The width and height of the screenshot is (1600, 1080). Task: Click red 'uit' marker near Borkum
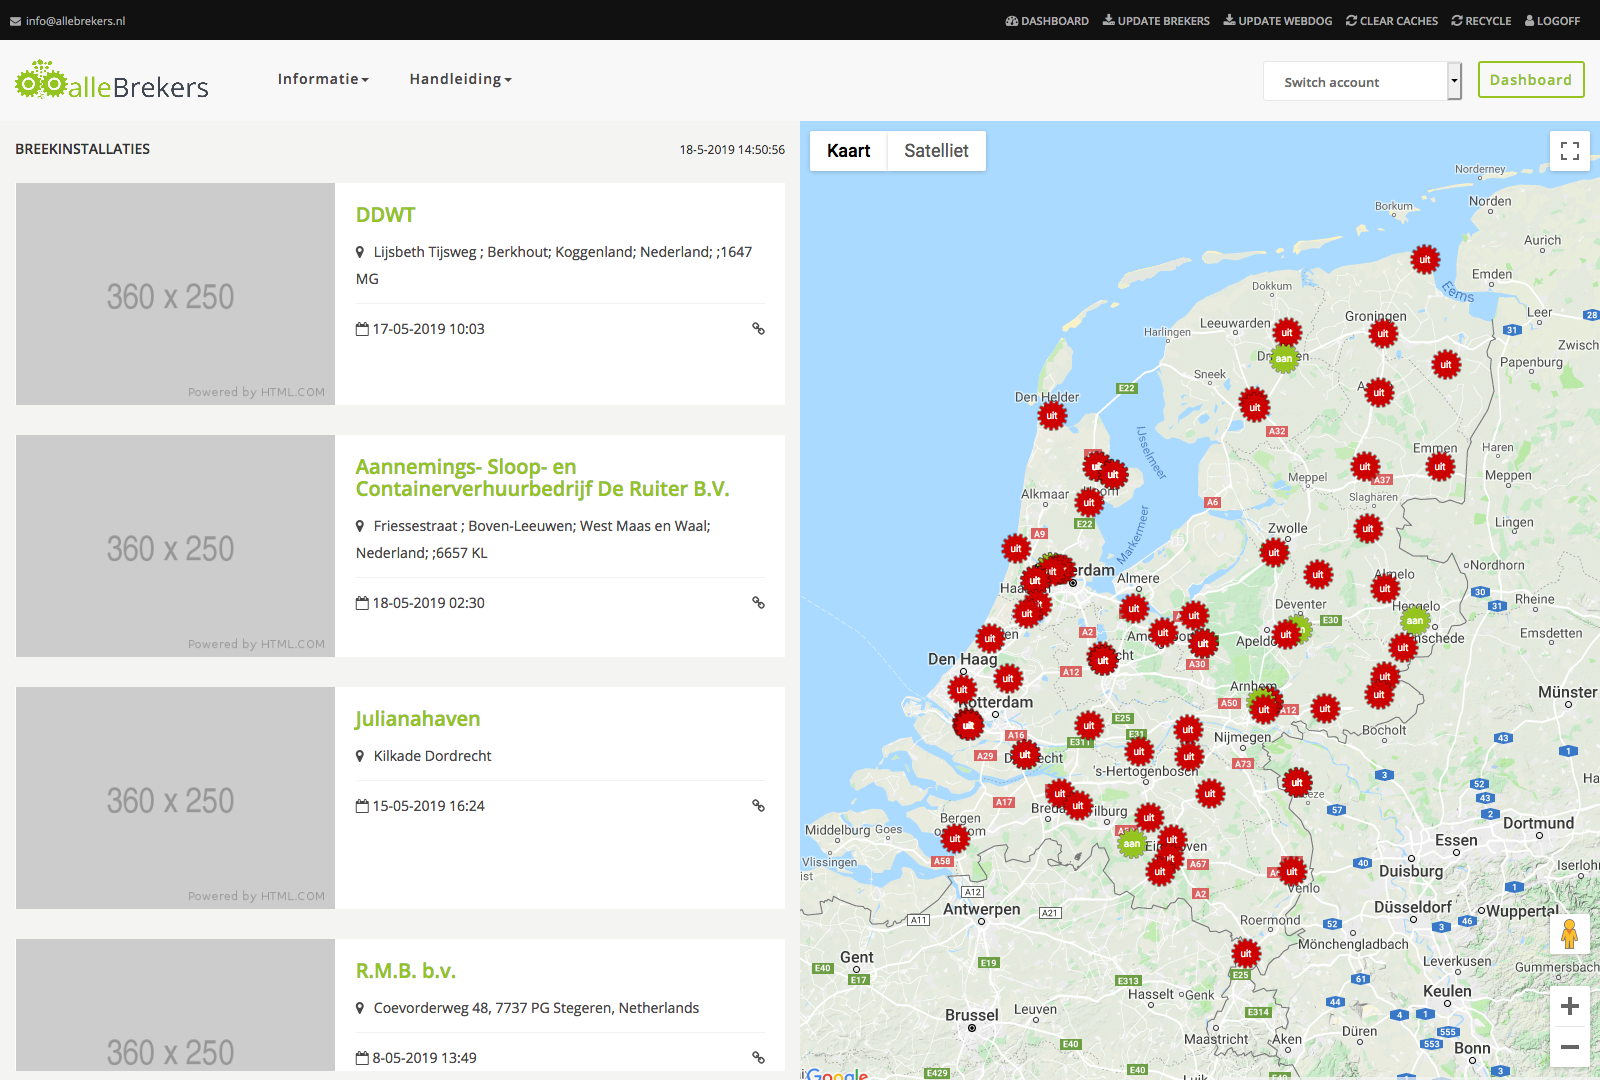pyautogui.click(x=1425, y=260)
